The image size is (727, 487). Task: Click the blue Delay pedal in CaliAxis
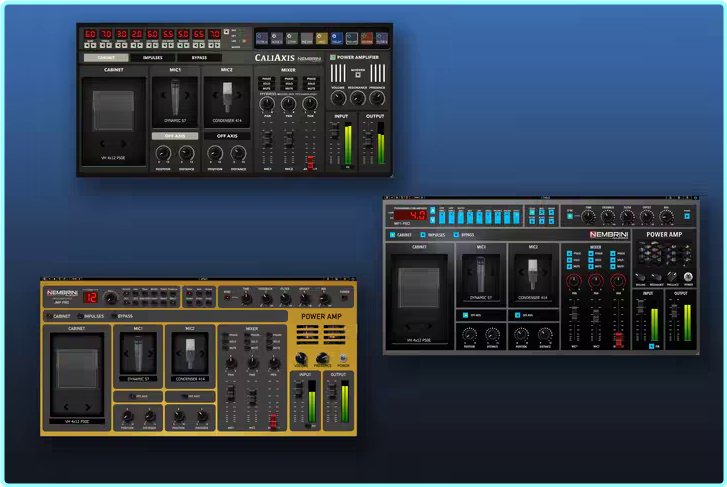click(337, 38)
